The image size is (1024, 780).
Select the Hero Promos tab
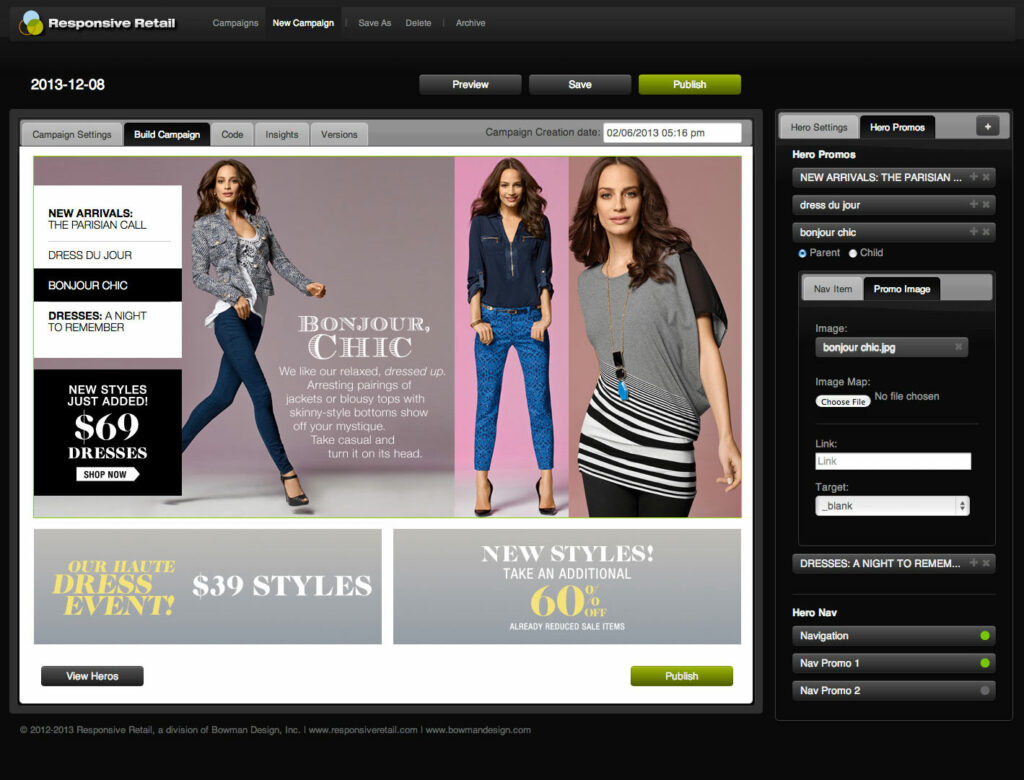tap(897, 127)
